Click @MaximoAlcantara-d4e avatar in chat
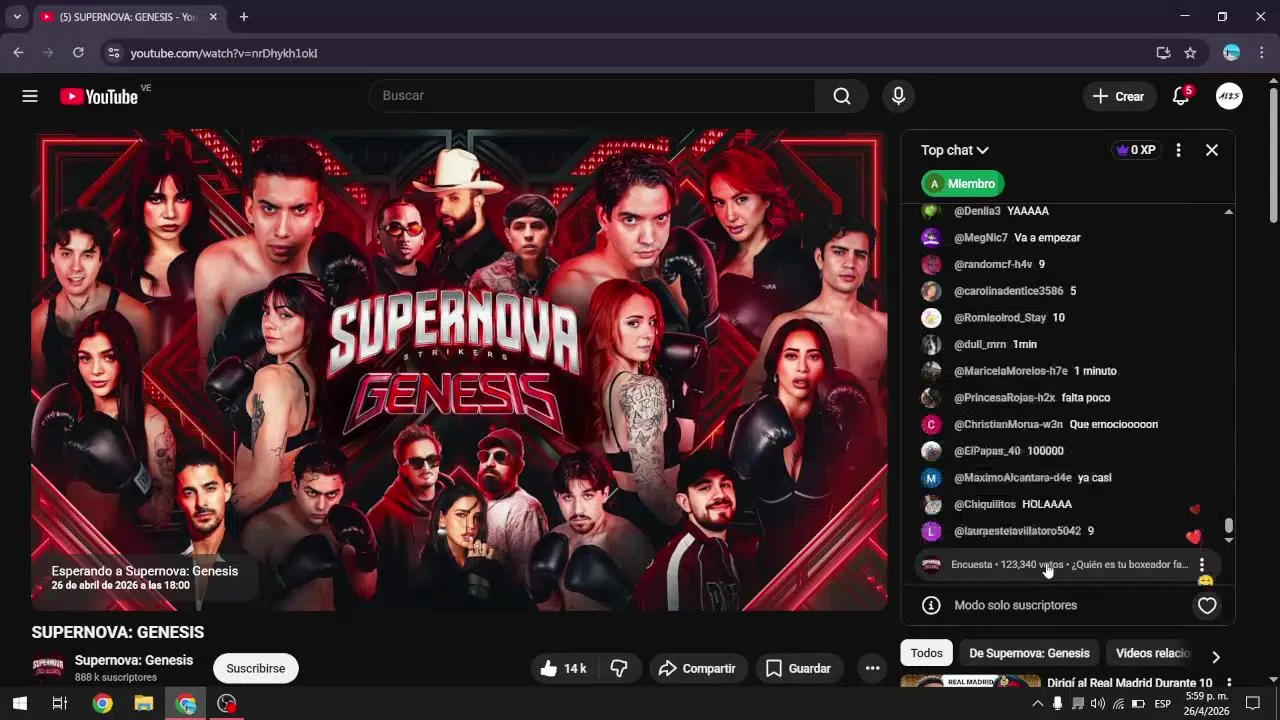The width and height of the screenshot is (1280, 720). pyautogui.click(x=931, y=478)
